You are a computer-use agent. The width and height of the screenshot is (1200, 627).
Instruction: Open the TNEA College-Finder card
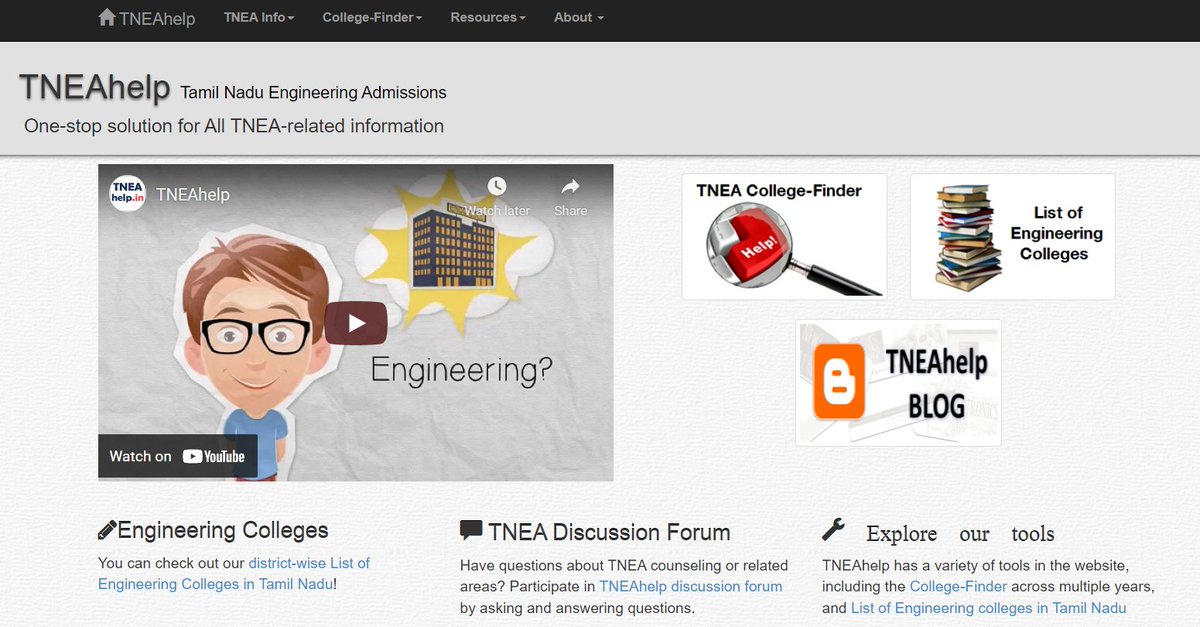click(784, 236)
